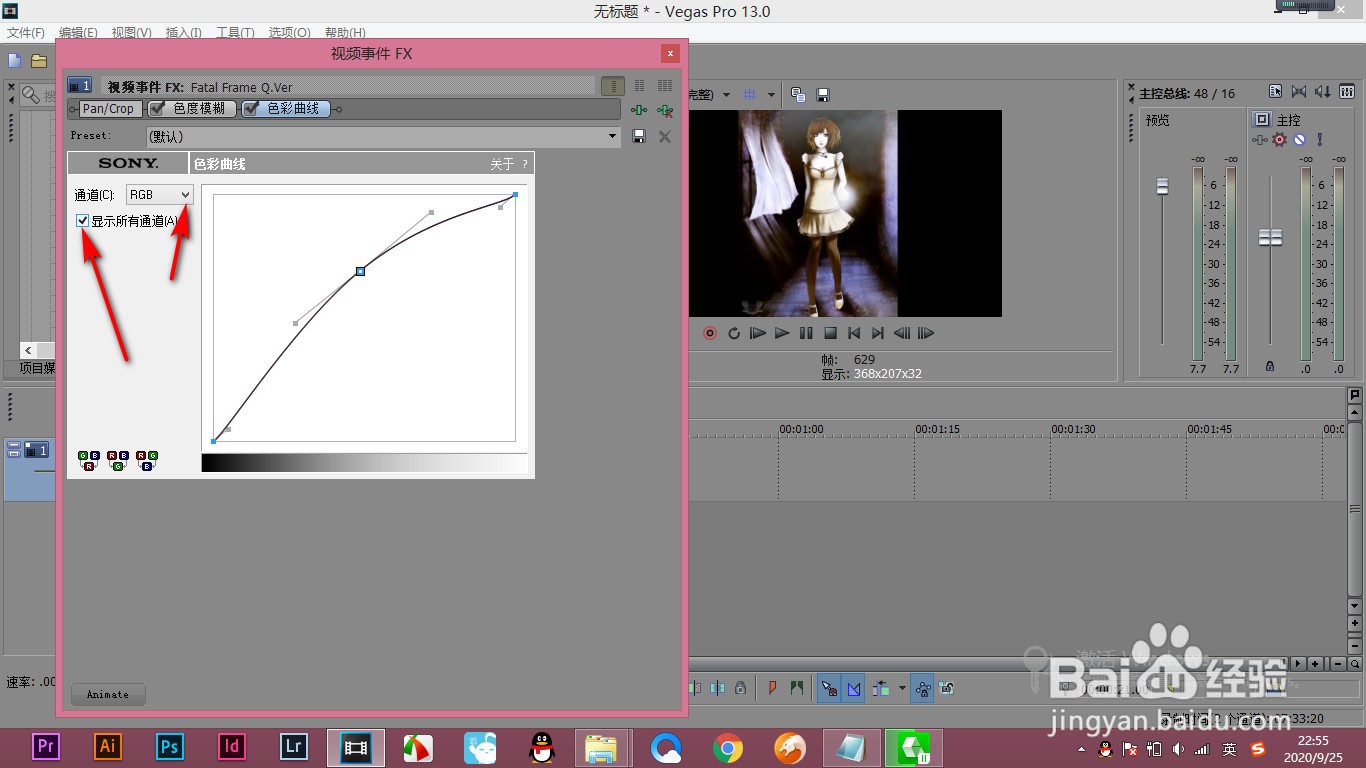The image size is (1366, 768).
Task: Open the overlay grid dropdown arrow
Action: [772, 95]
